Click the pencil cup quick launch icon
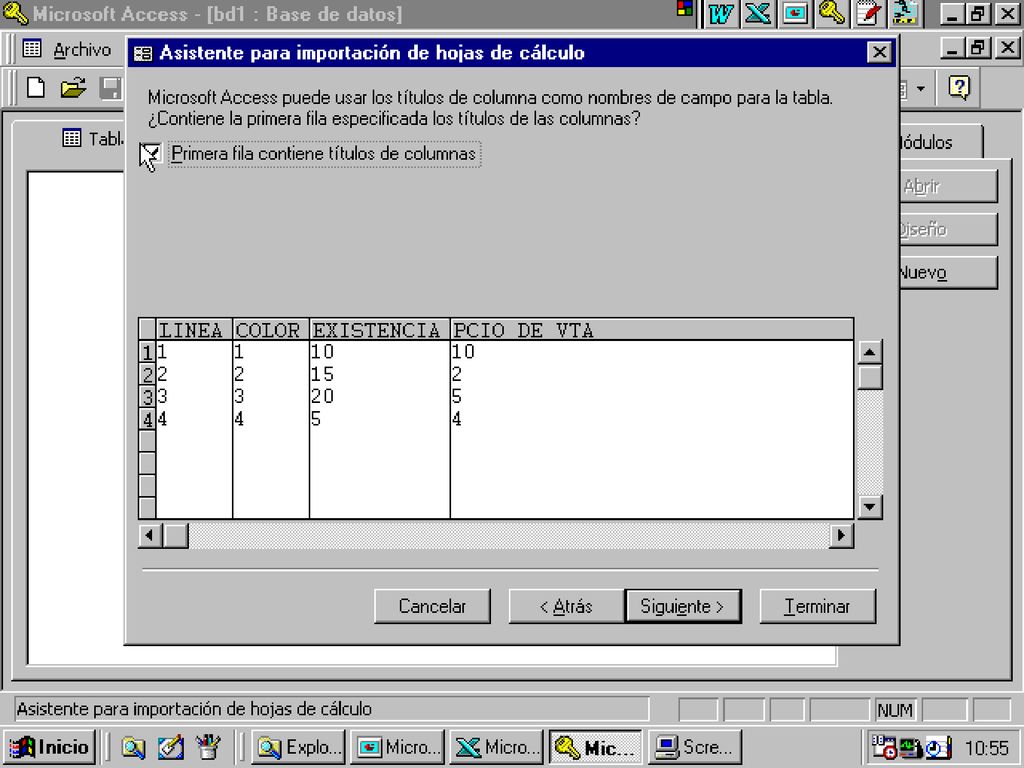The height and width of the screenshot is (768, 1024). coord(208,748)
